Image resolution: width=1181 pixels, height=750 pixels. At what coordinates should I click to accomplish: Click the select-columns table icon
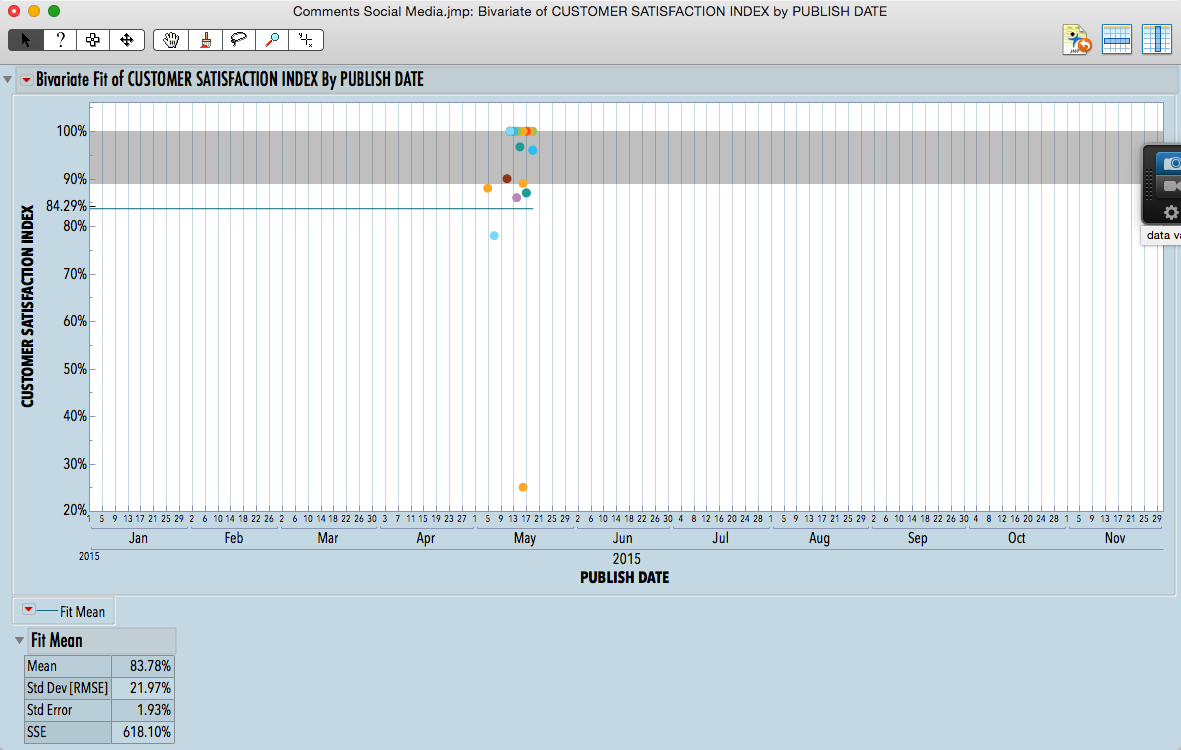point(1158,39)
